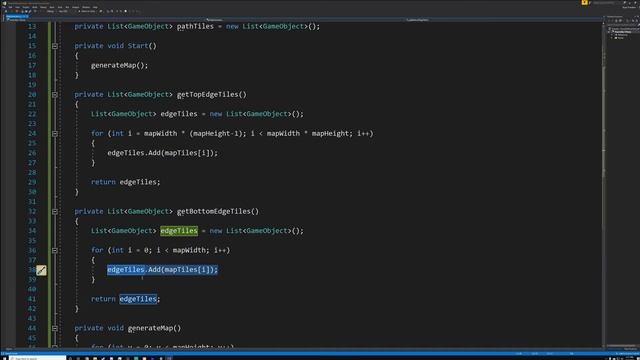Click return edgeTiles statement on line 29
The image size is (640, 360).
126,182
